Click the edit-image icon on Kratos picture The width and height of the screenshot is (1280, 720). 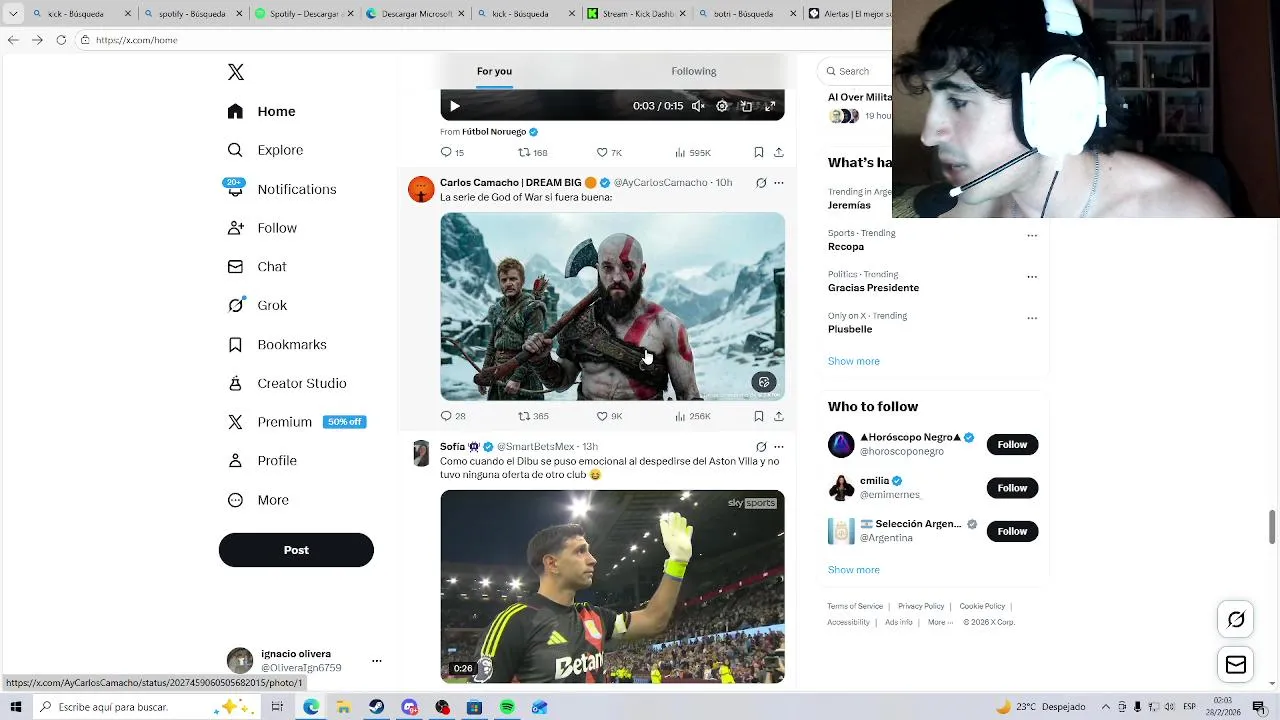coord(764,382)
